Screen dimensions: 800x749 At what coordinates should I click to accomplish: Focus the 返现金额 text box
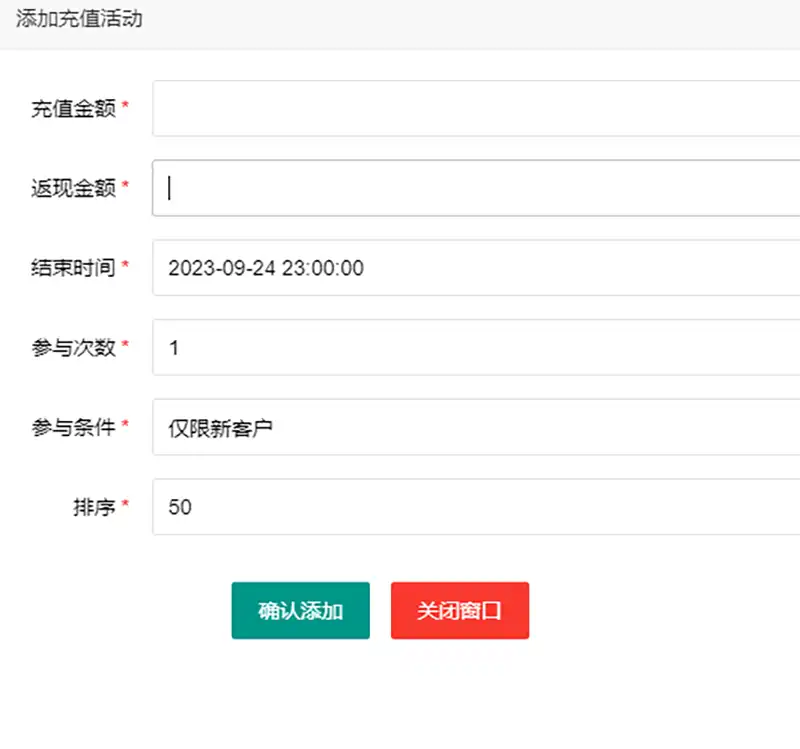[x=476, y=188]
